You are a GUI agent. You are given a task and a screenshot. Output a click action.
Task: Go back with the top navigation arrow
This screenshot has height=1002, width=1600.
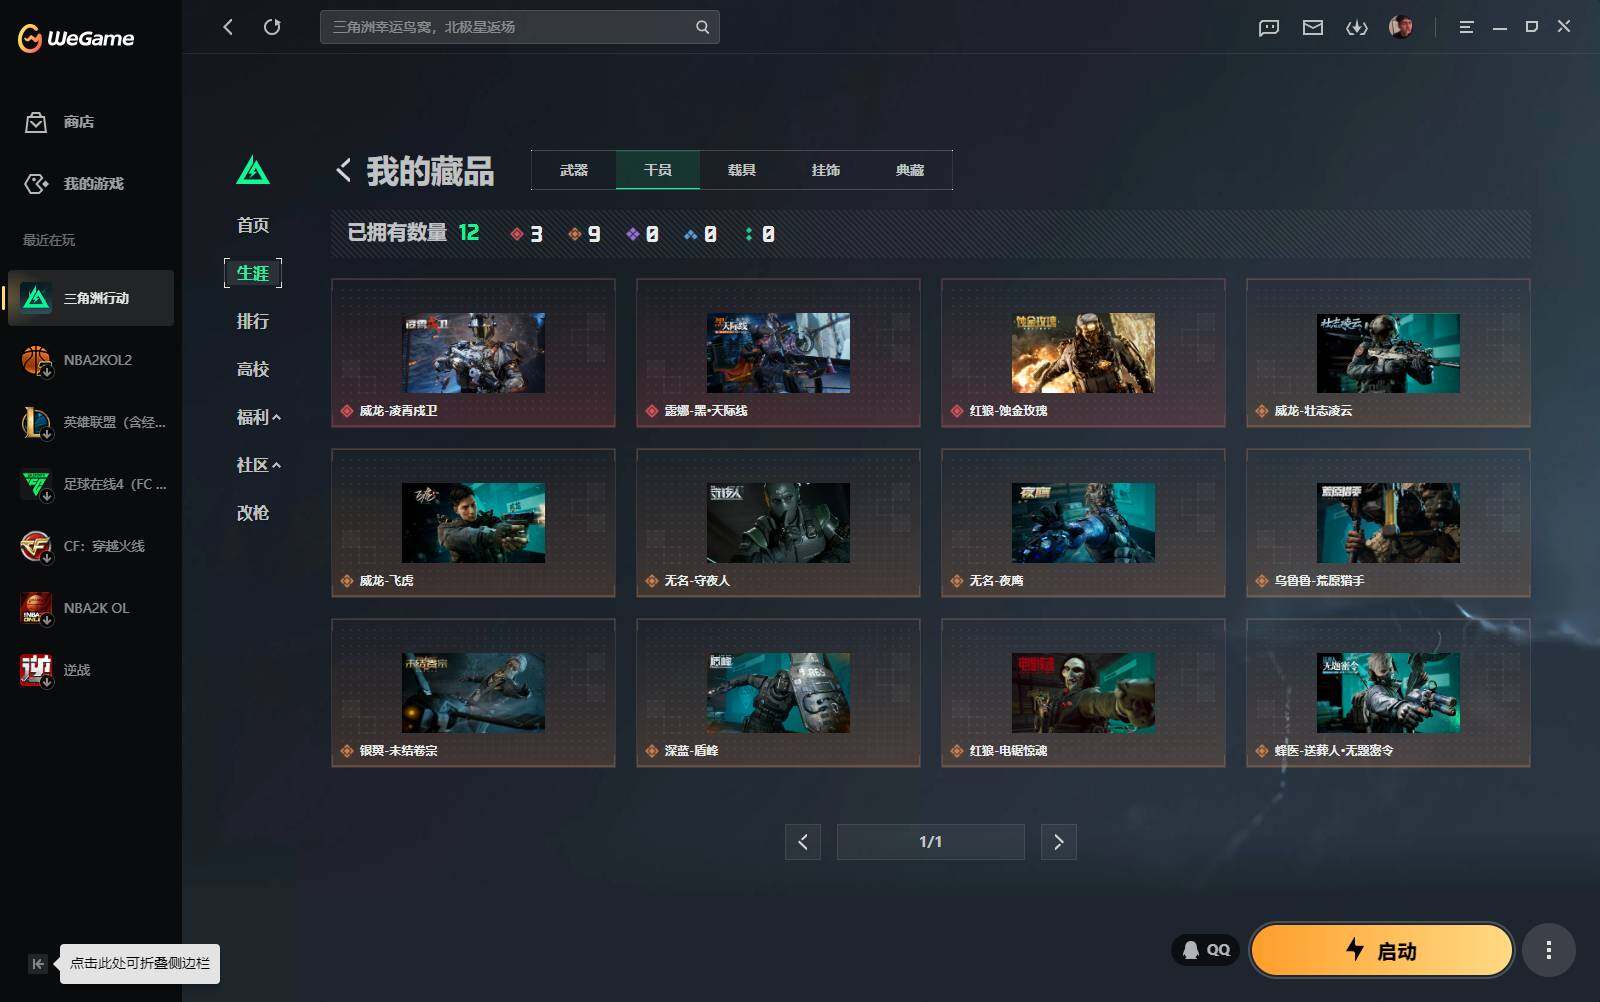[x=228, y=27]
